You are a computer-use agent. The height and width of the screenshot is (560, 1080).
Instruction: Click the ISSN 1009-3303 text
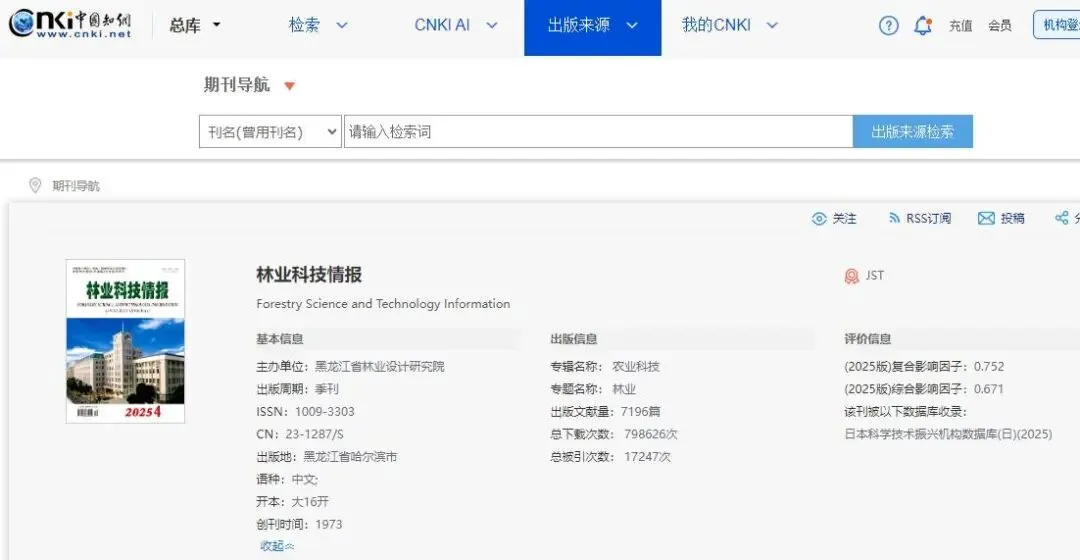tap(305, 412)
